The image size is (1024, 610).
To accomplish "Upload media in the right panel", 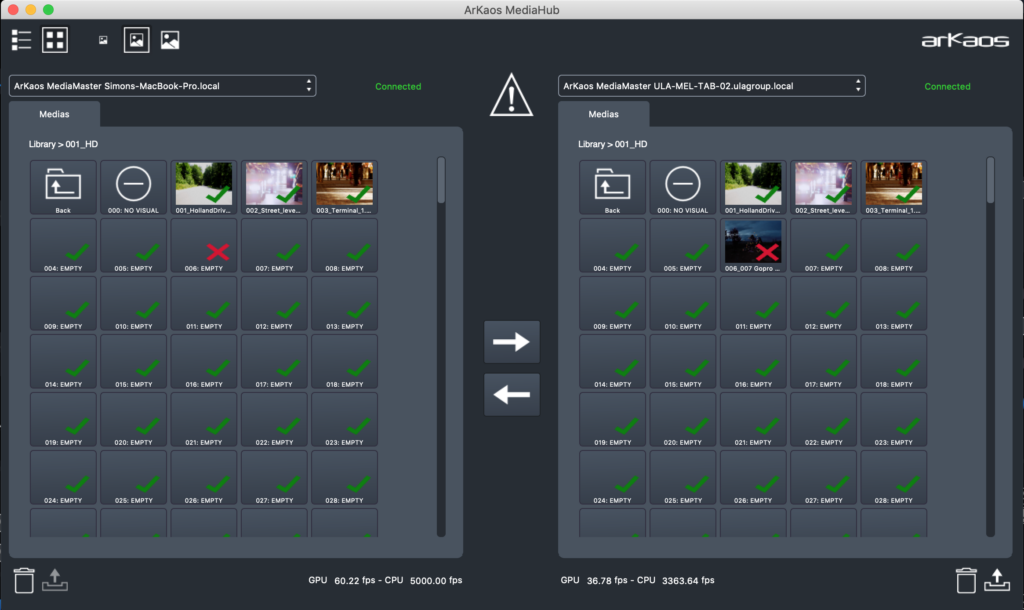I will tap(997, 579).
